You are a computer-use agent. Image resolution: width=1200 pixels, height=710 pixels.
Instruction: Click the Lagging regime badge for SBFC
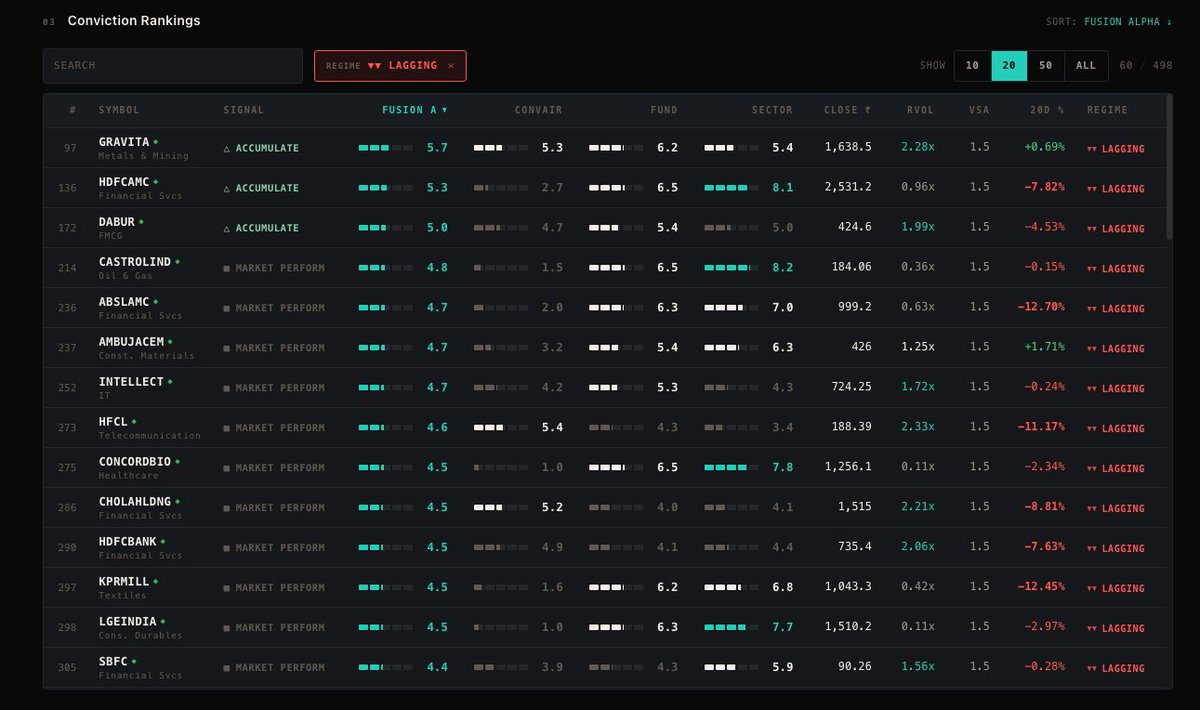[1115, 668]
